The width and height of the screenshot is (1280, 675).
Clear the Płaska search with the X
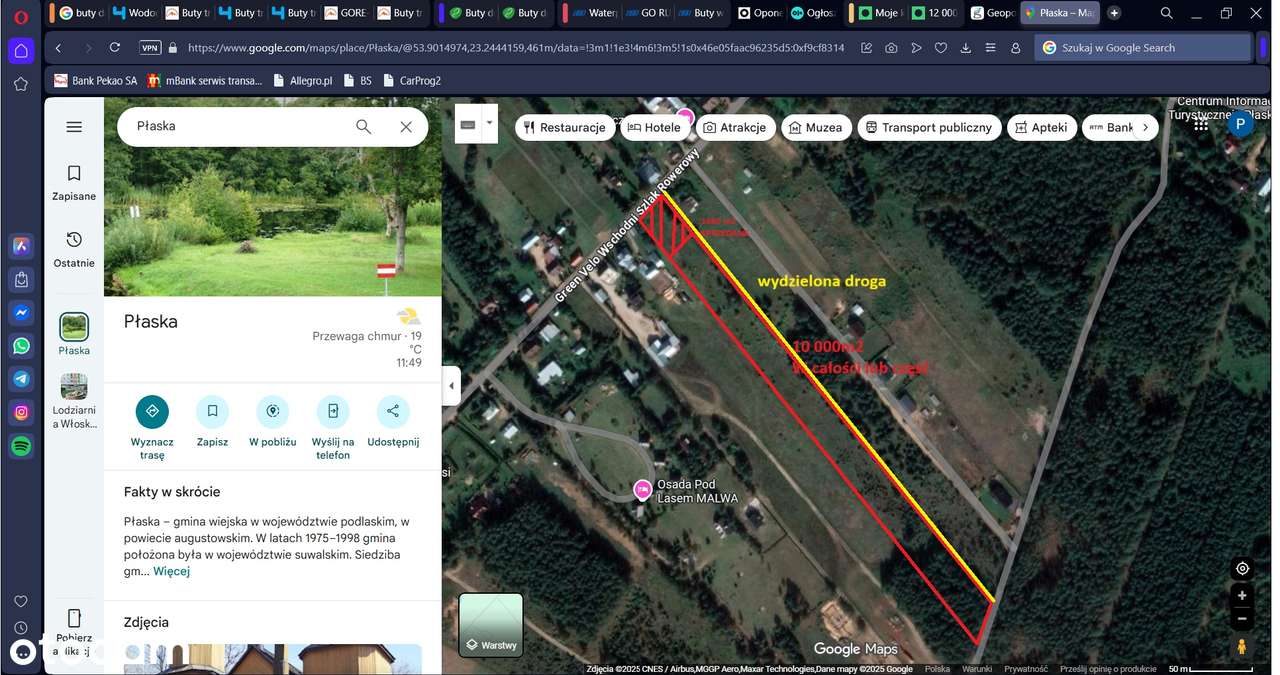(x=406, y=127)
